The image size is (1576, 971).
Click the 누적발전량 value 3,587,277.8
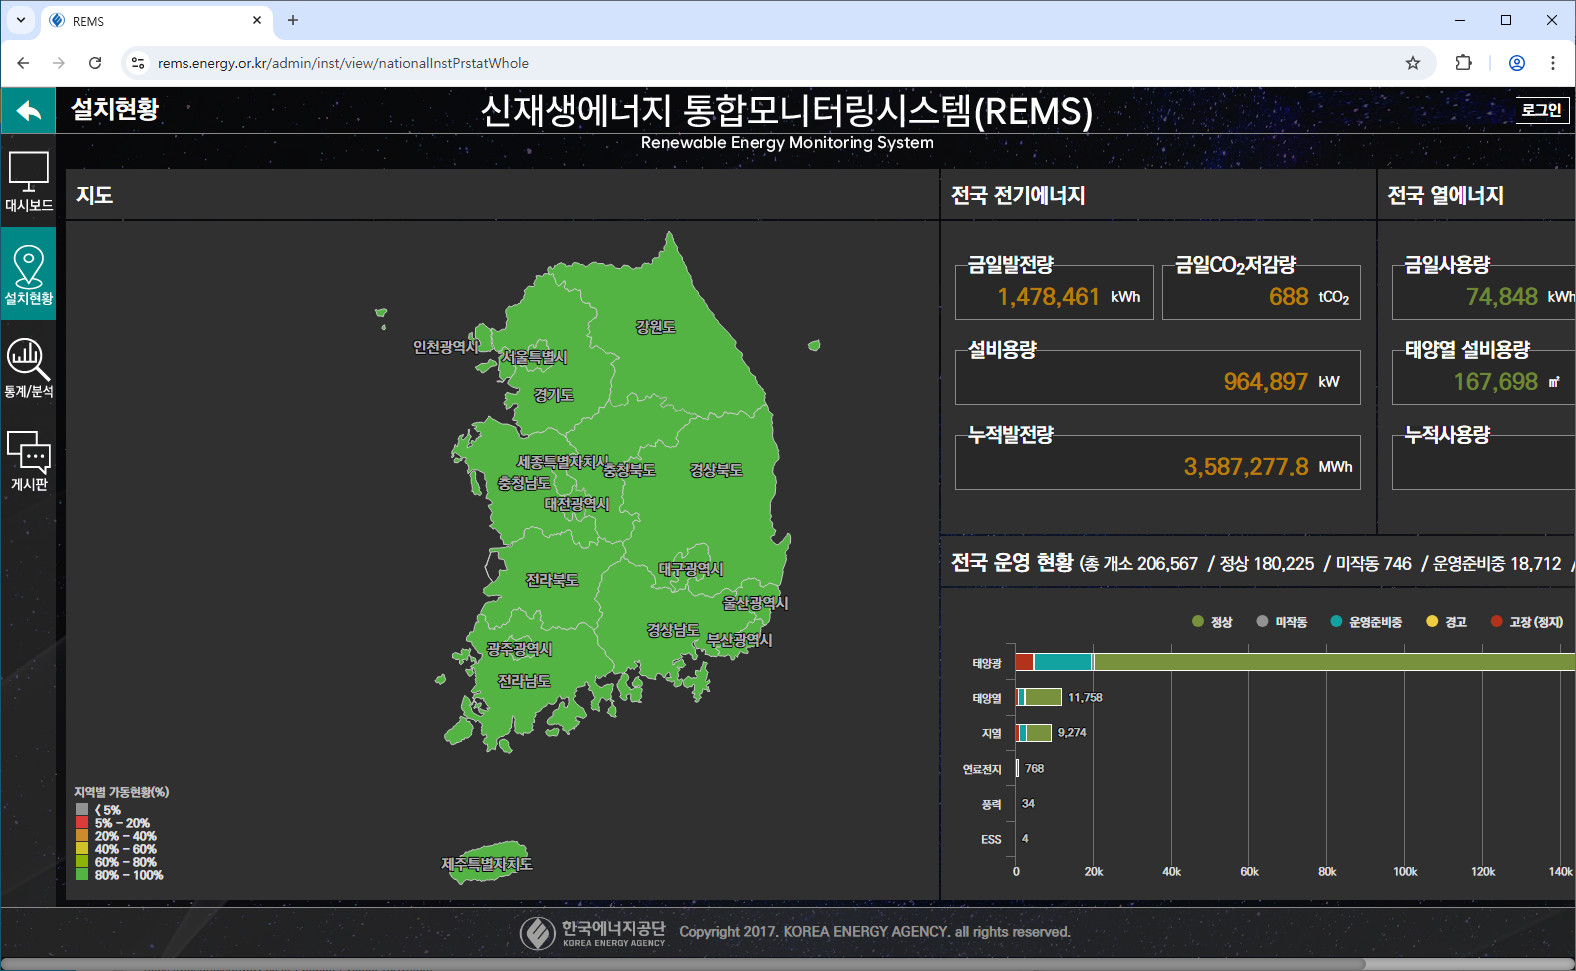(x=1246, y=467)
